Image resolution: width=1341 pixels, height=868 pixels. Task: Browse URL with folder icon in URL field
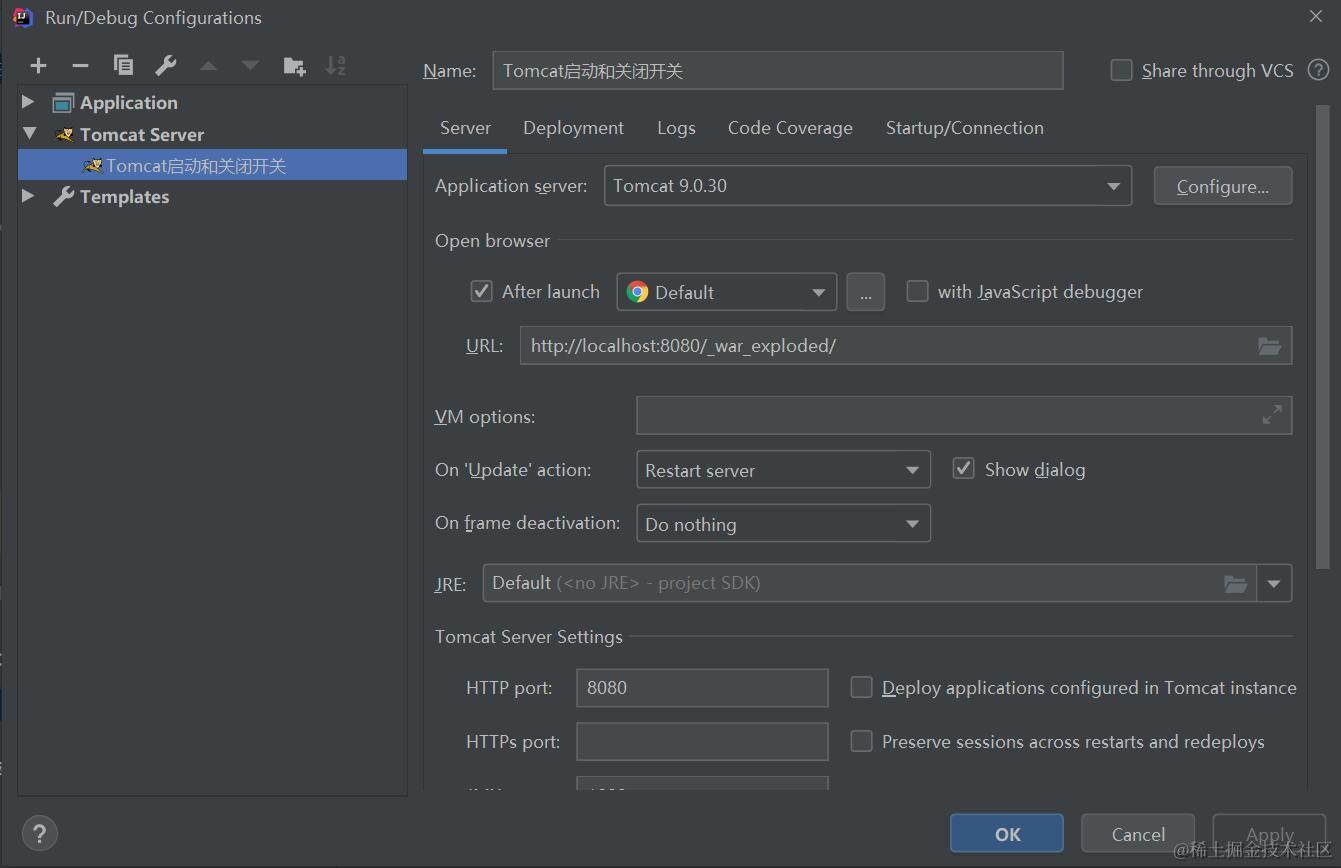(1269, 346)
